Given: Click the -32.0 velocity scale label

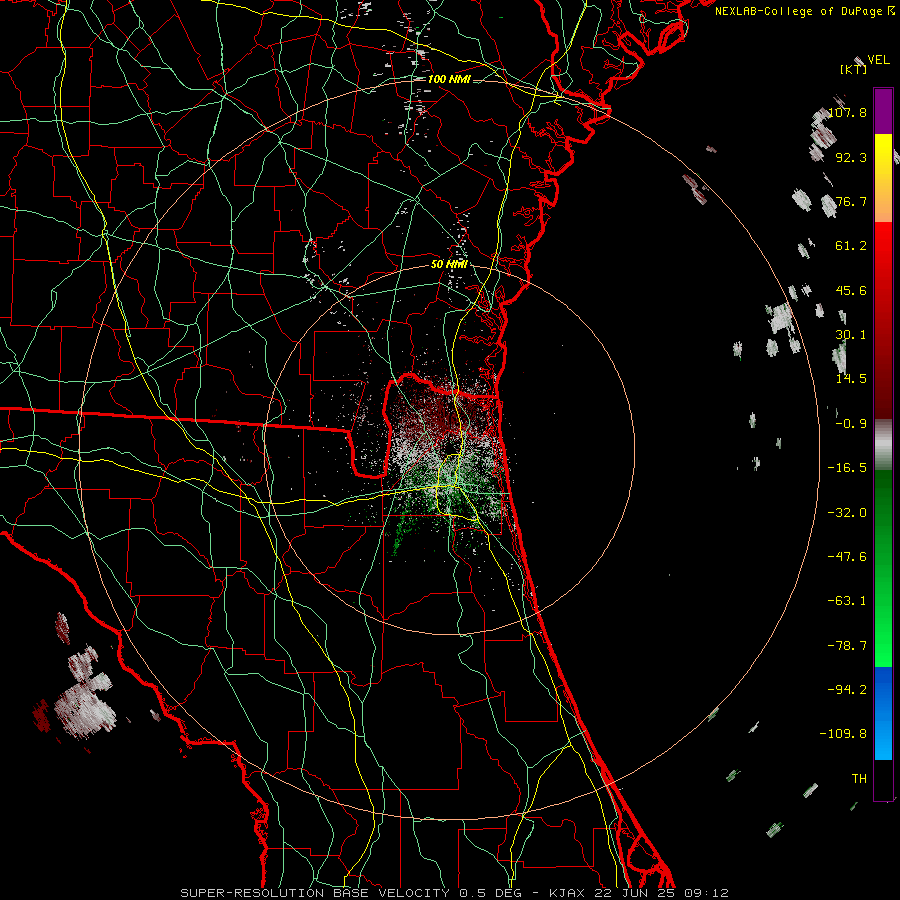Looking at the screenshot, I should (847, 513).
